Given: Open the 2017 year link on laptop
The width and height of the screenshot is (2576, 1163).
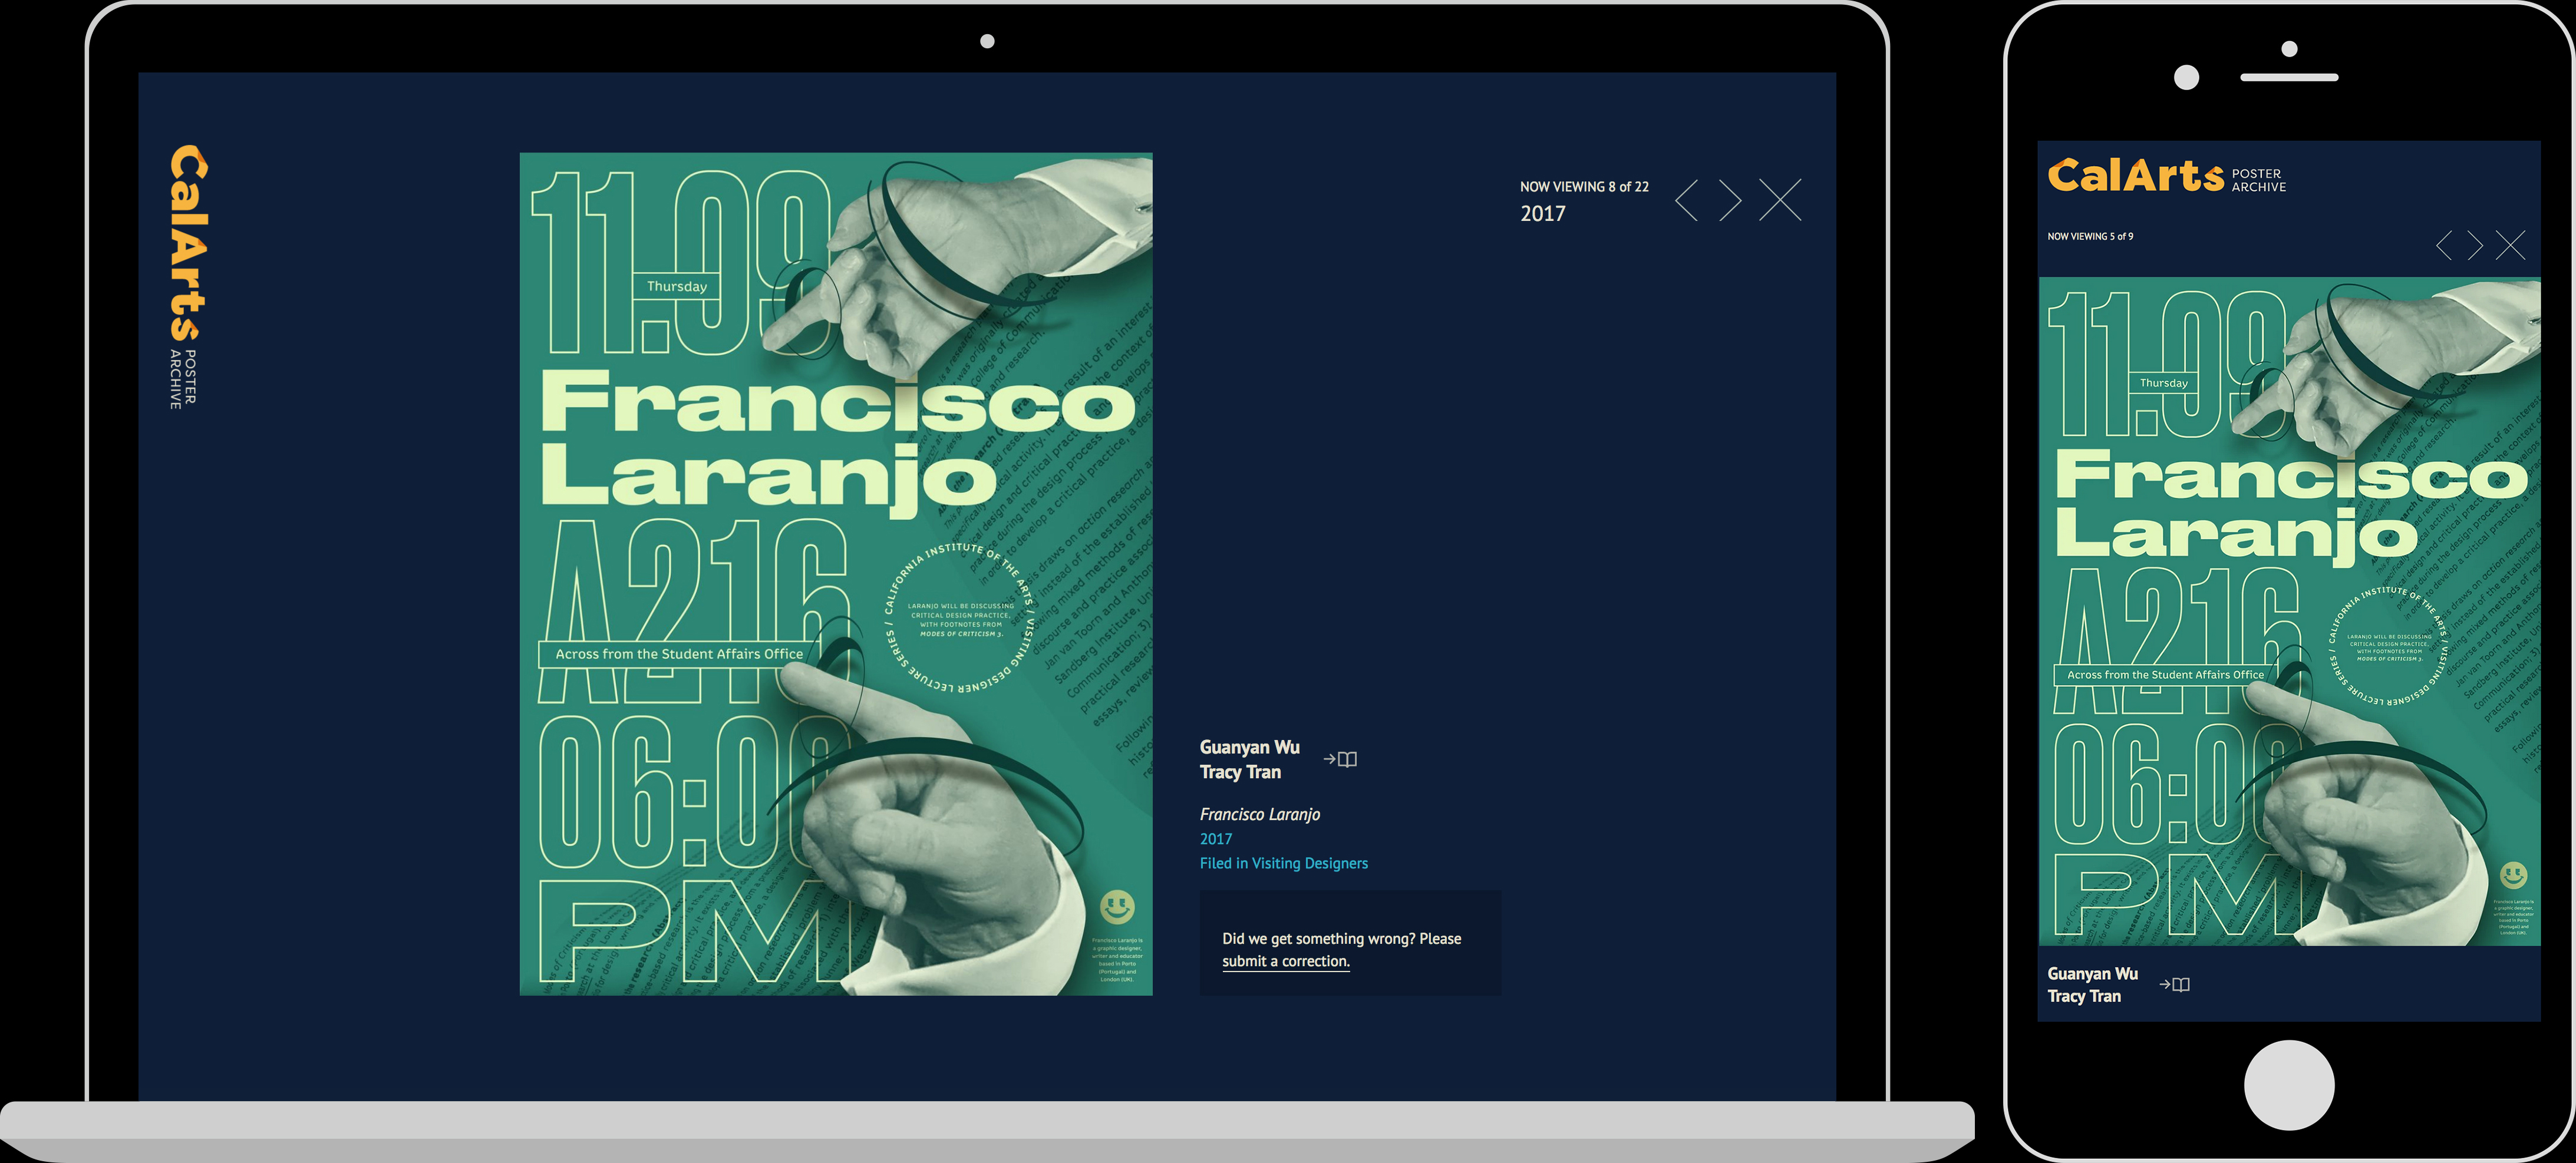Looking at the screenshot, I should pyautogui.click(x=1216, y=839).
